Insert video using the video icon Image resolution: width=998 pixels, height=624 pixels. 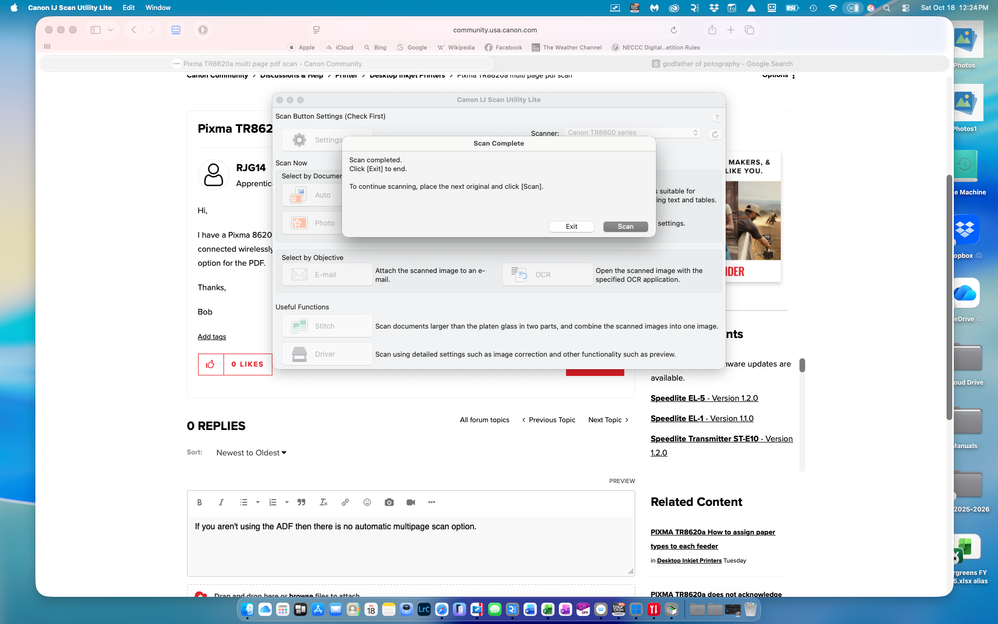pyautogui.click(x=410, y=502)
